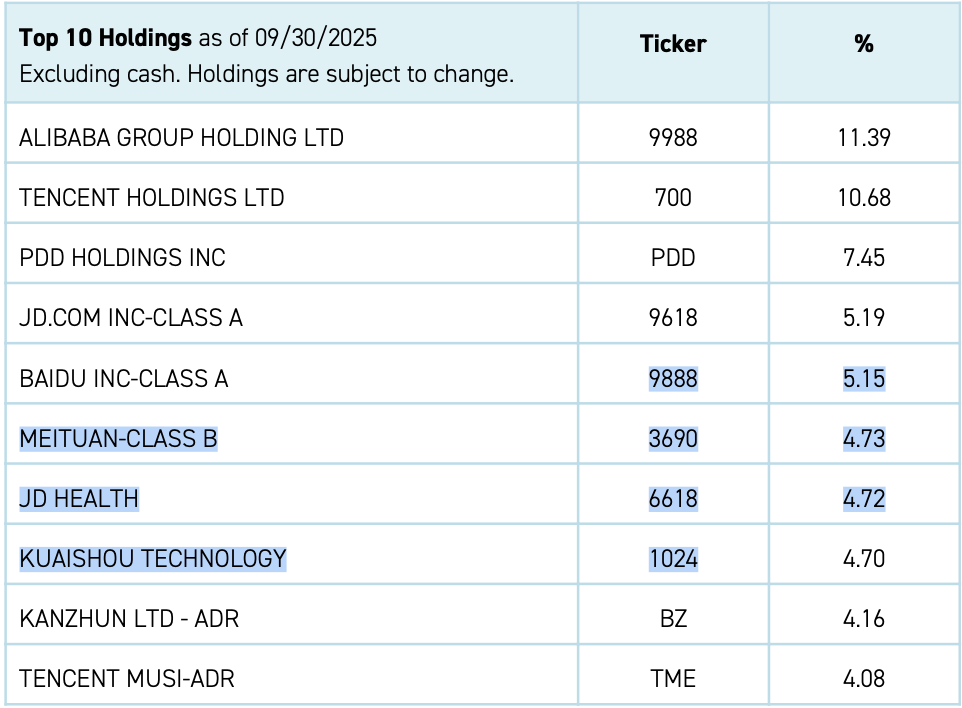
Task: Click the highlighted JD HEALTH name
Action: (79, 499)
